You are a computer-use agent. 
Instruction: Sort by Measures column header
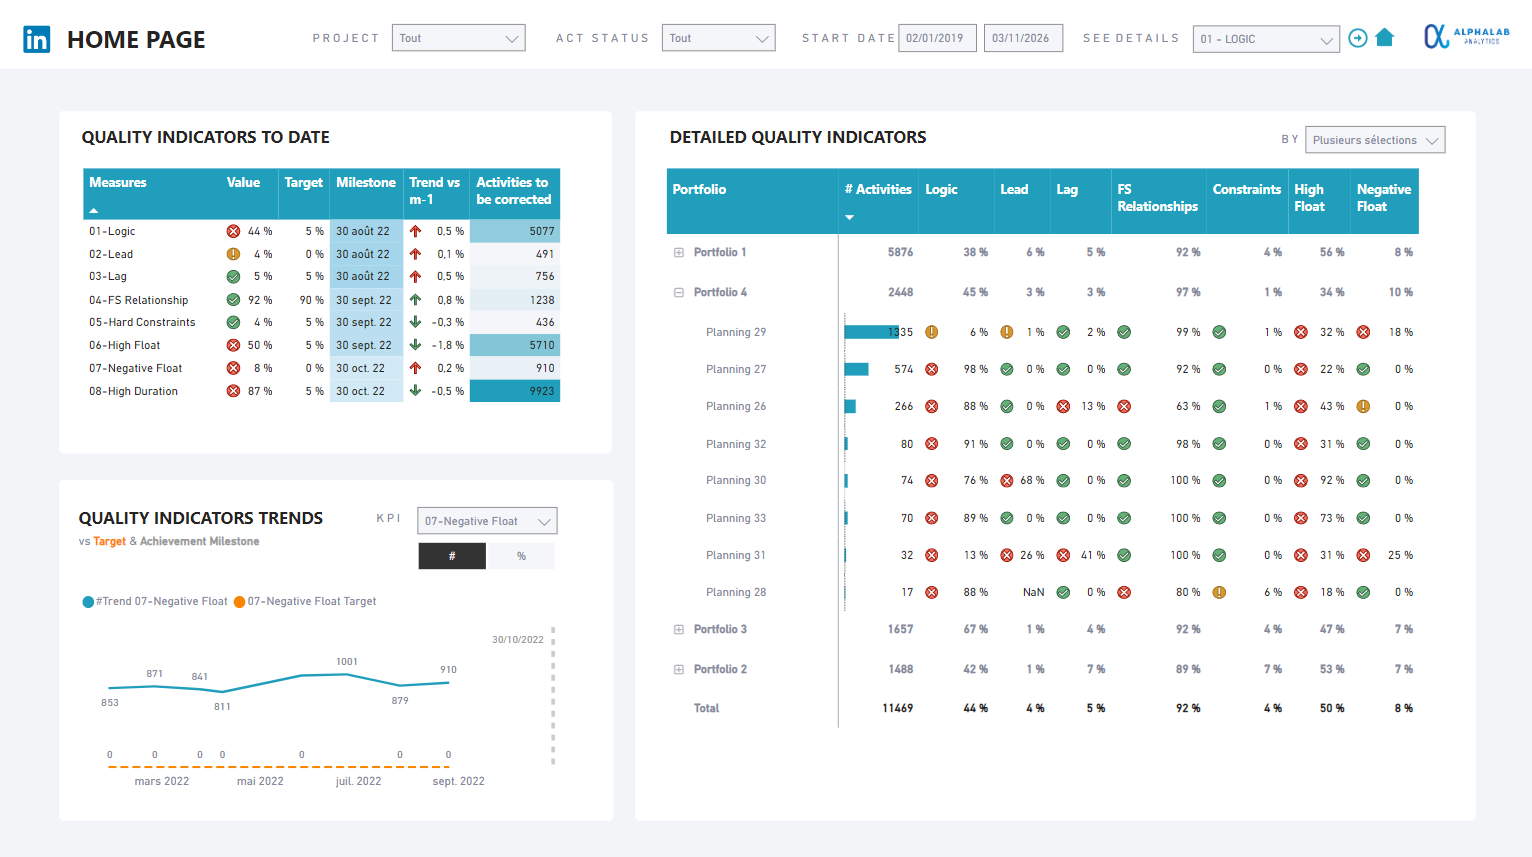118,183
